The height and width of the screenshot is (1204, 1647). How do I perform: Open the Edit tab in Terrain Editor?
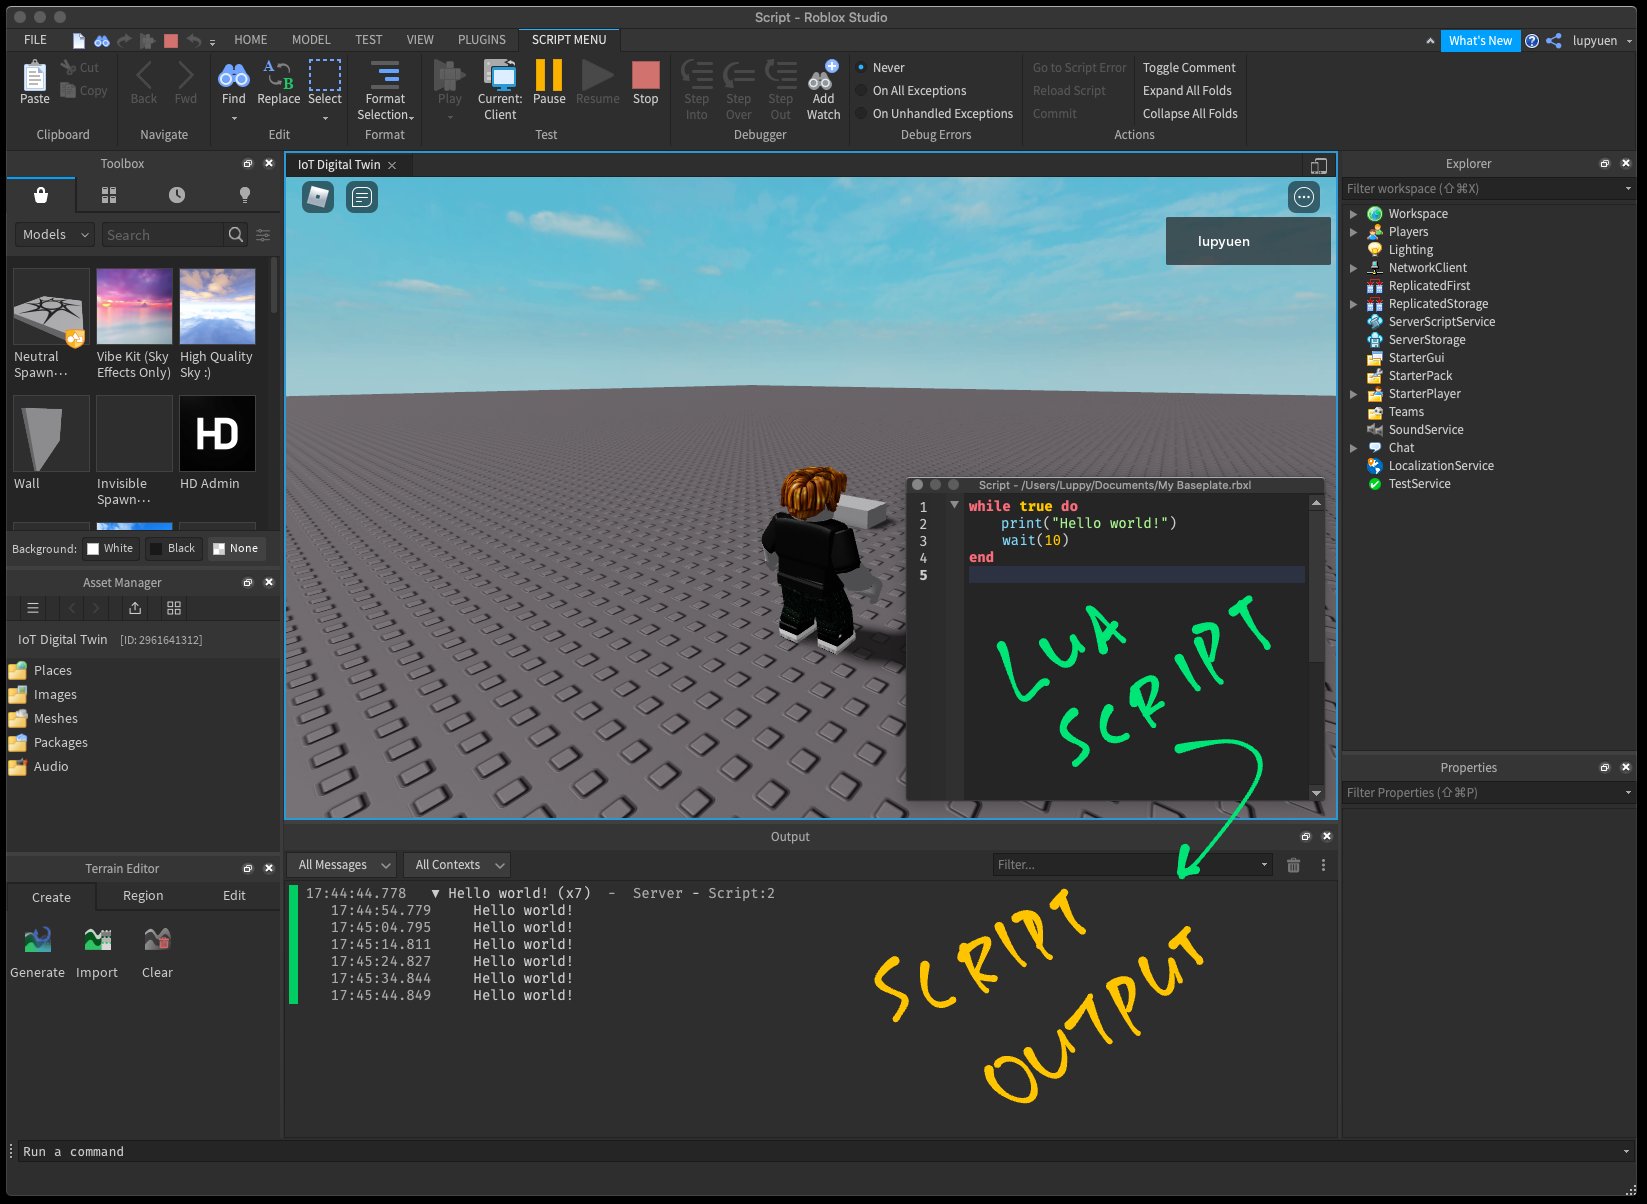[x=234, y=896]
